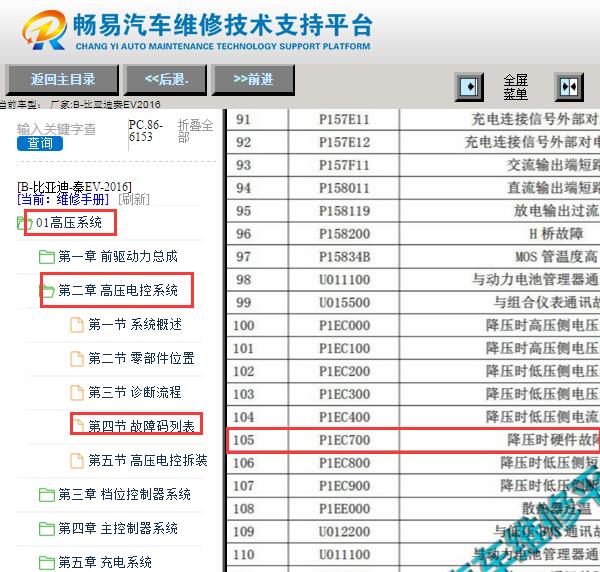
Task: Expand the 第一章 前驱动力总成 folder icon
Action: tap(47, 256)
